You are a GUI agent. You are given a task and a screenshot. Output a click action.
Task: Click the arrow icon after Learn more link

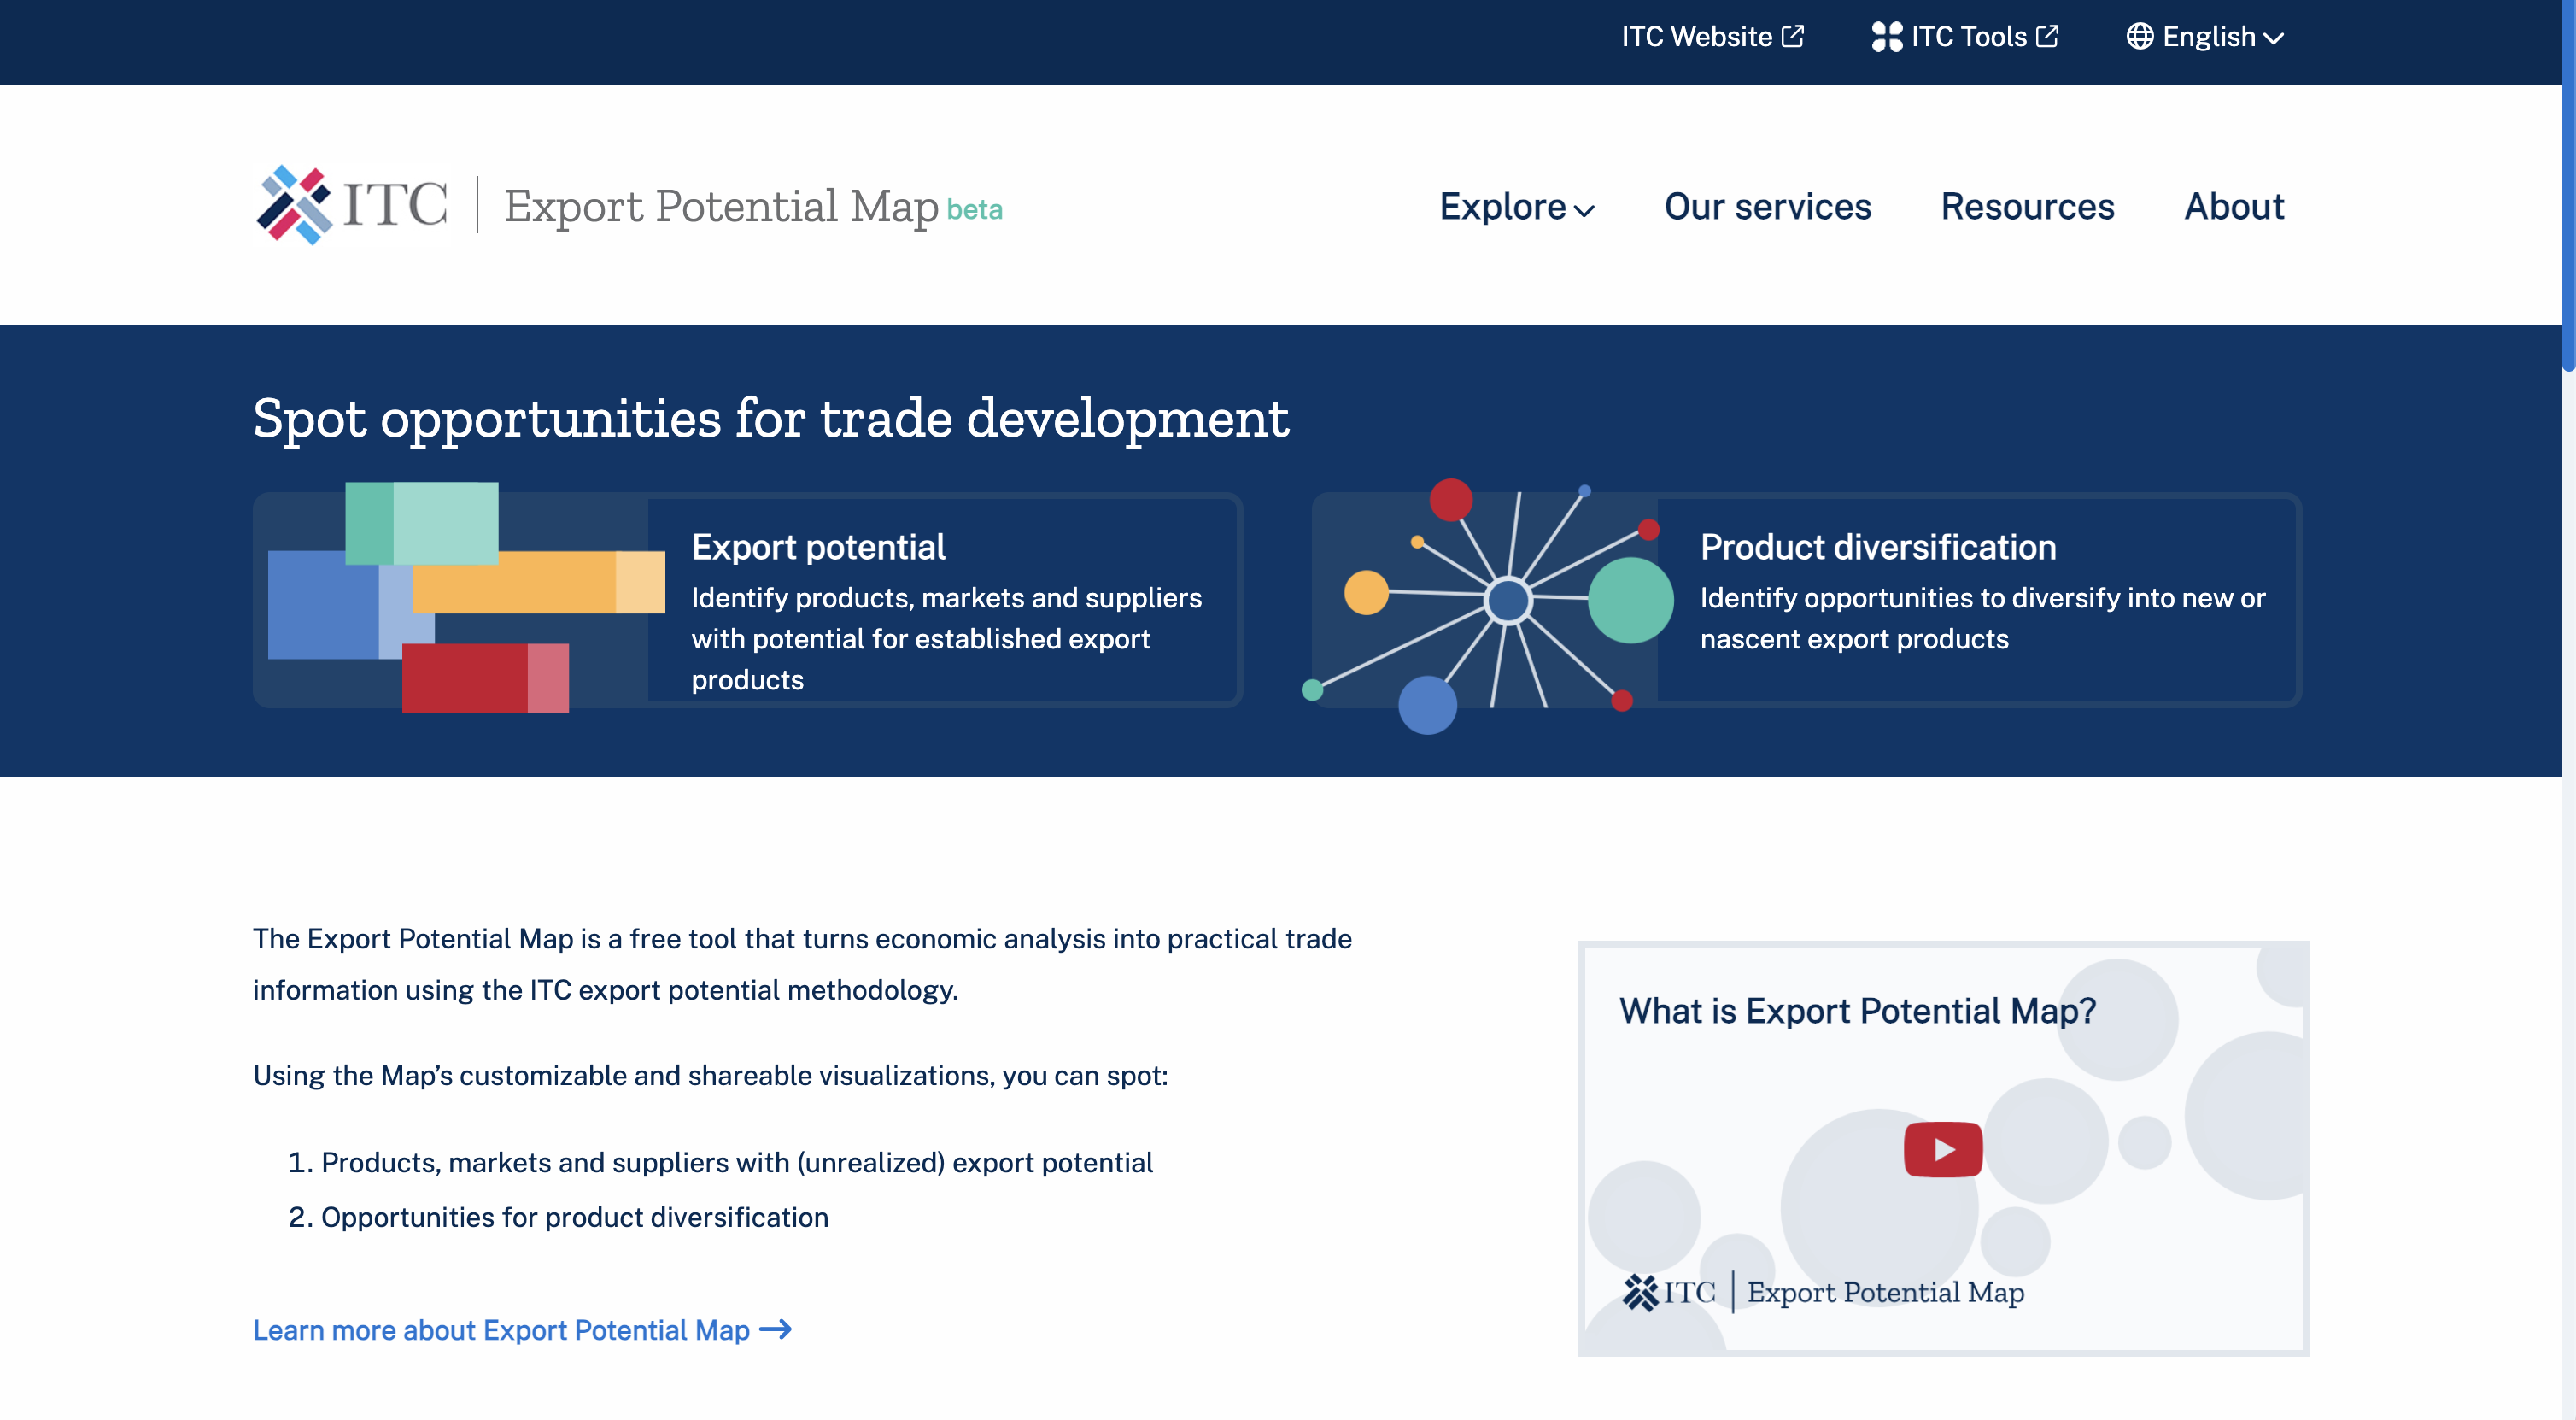click(x=776, y=1329)
